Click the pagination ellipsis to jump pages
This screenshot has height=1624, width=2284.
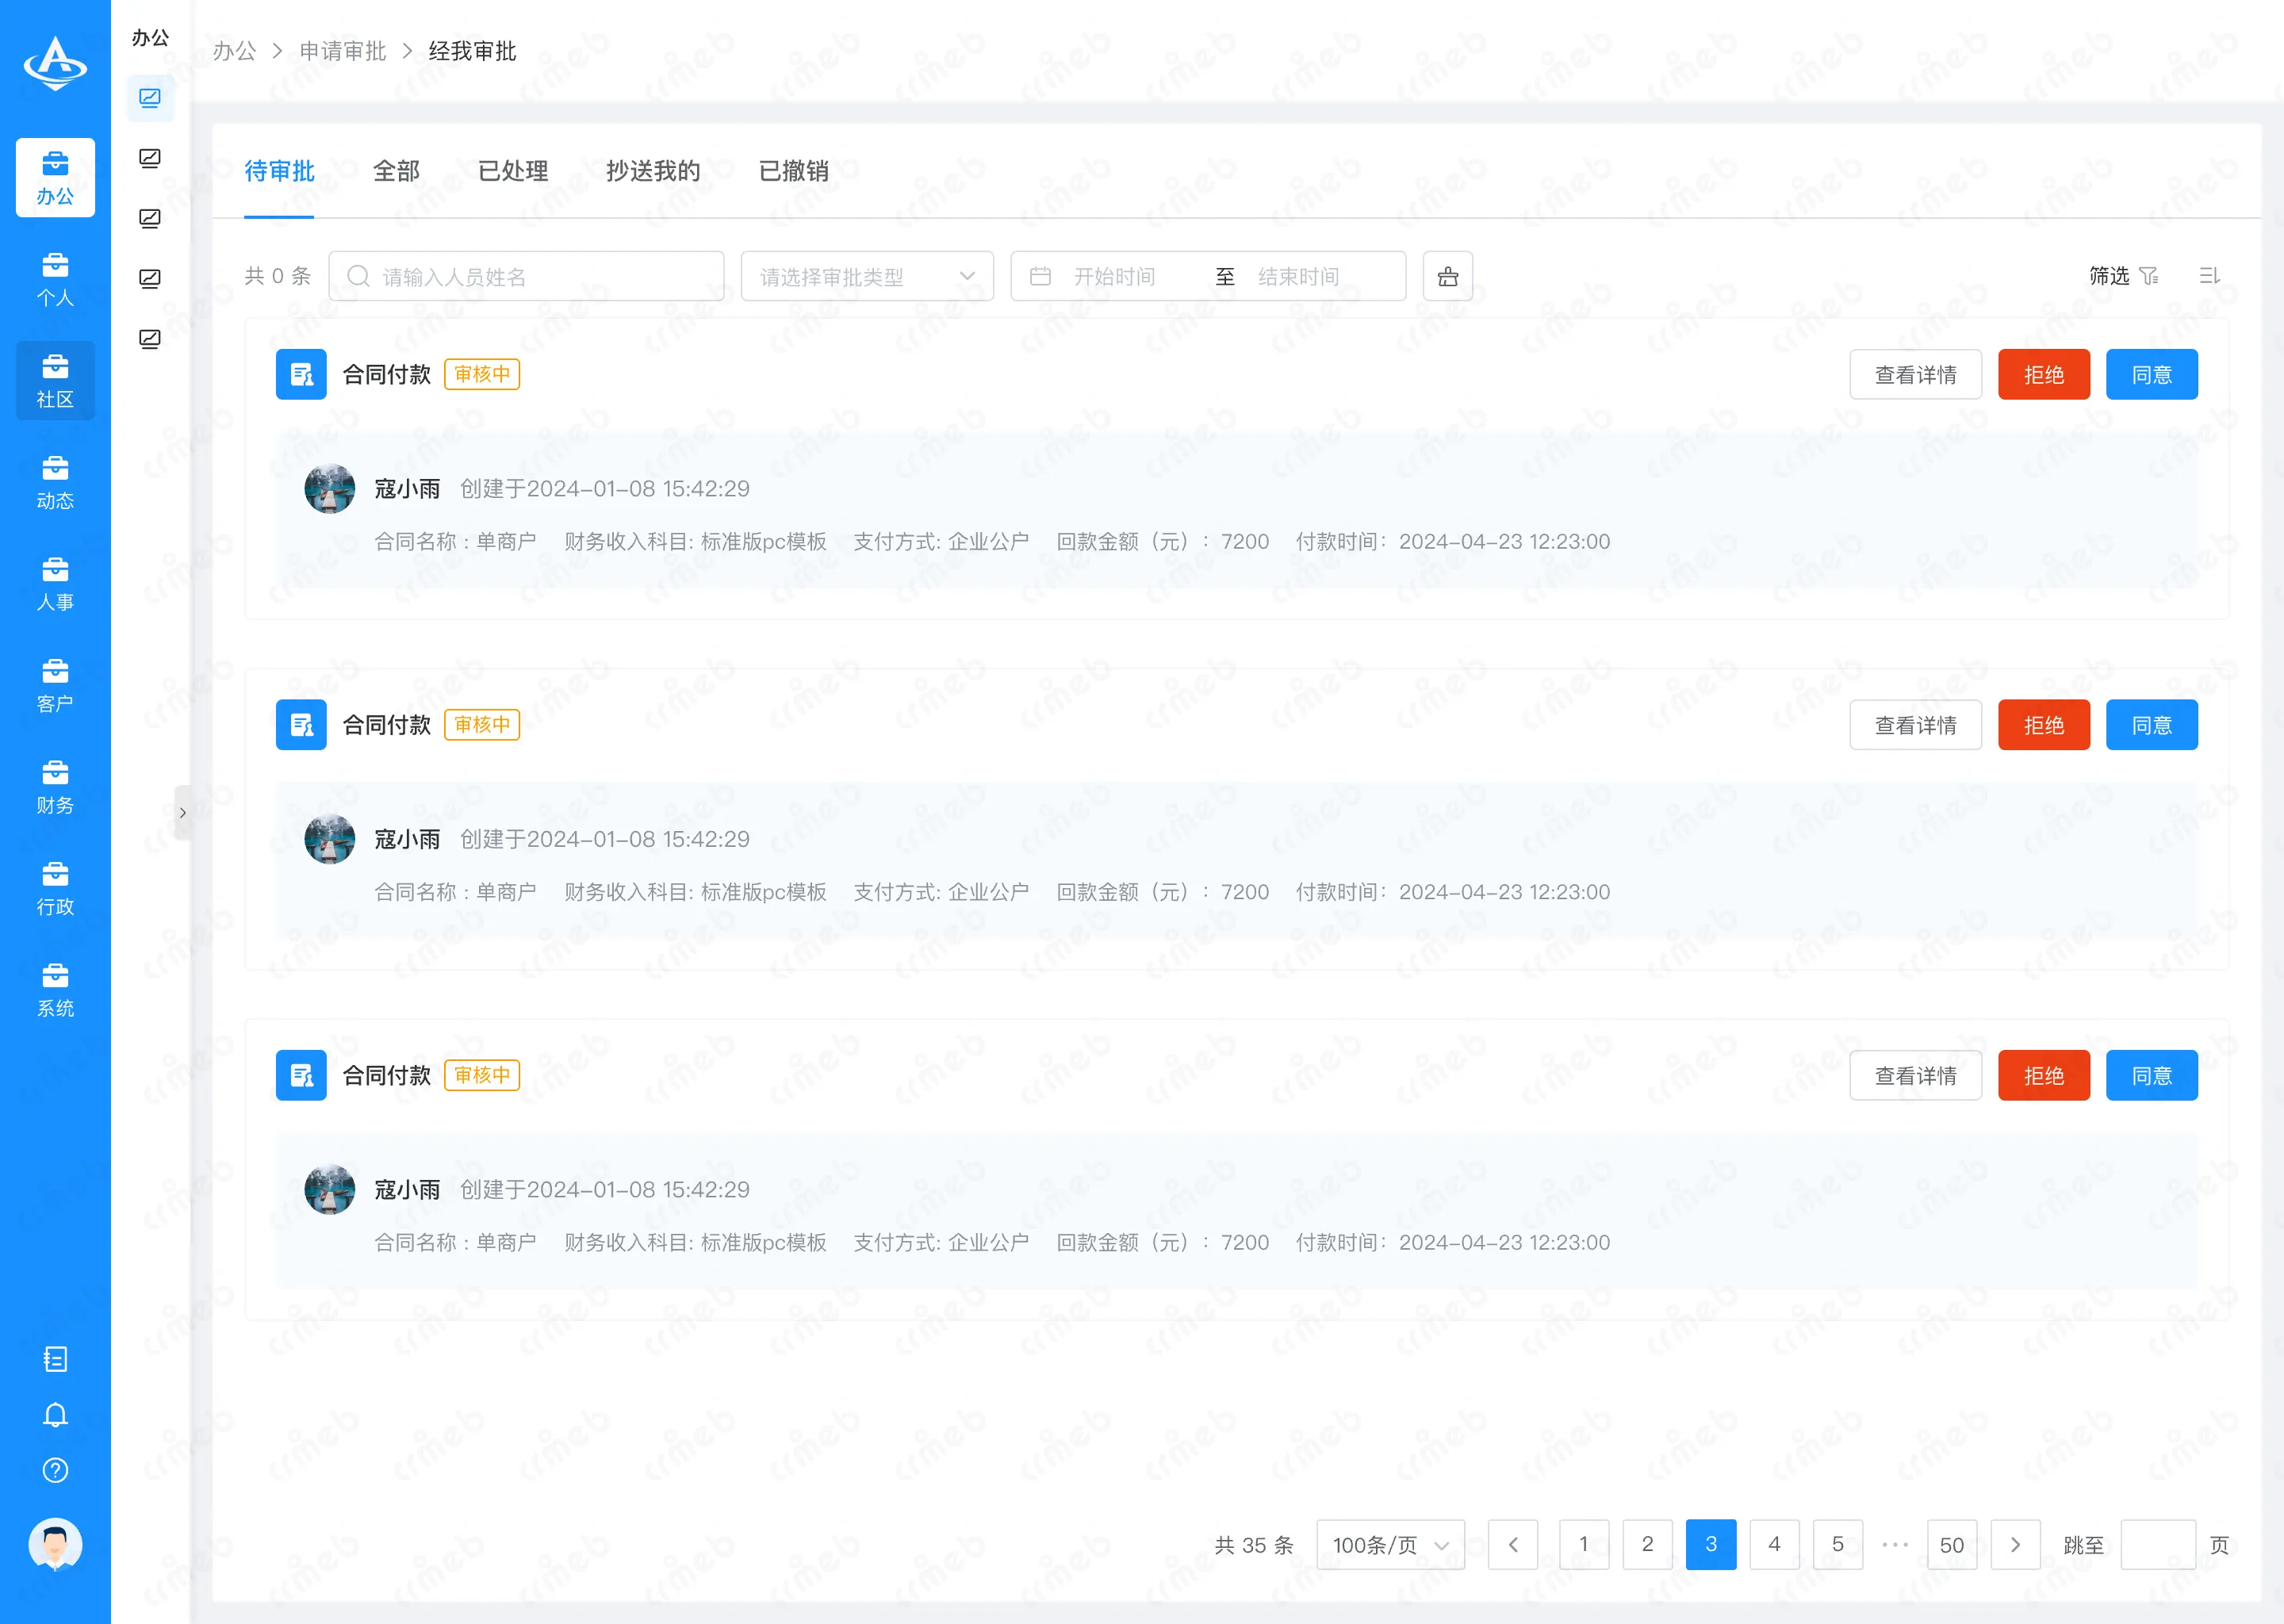point(1895,1545)
